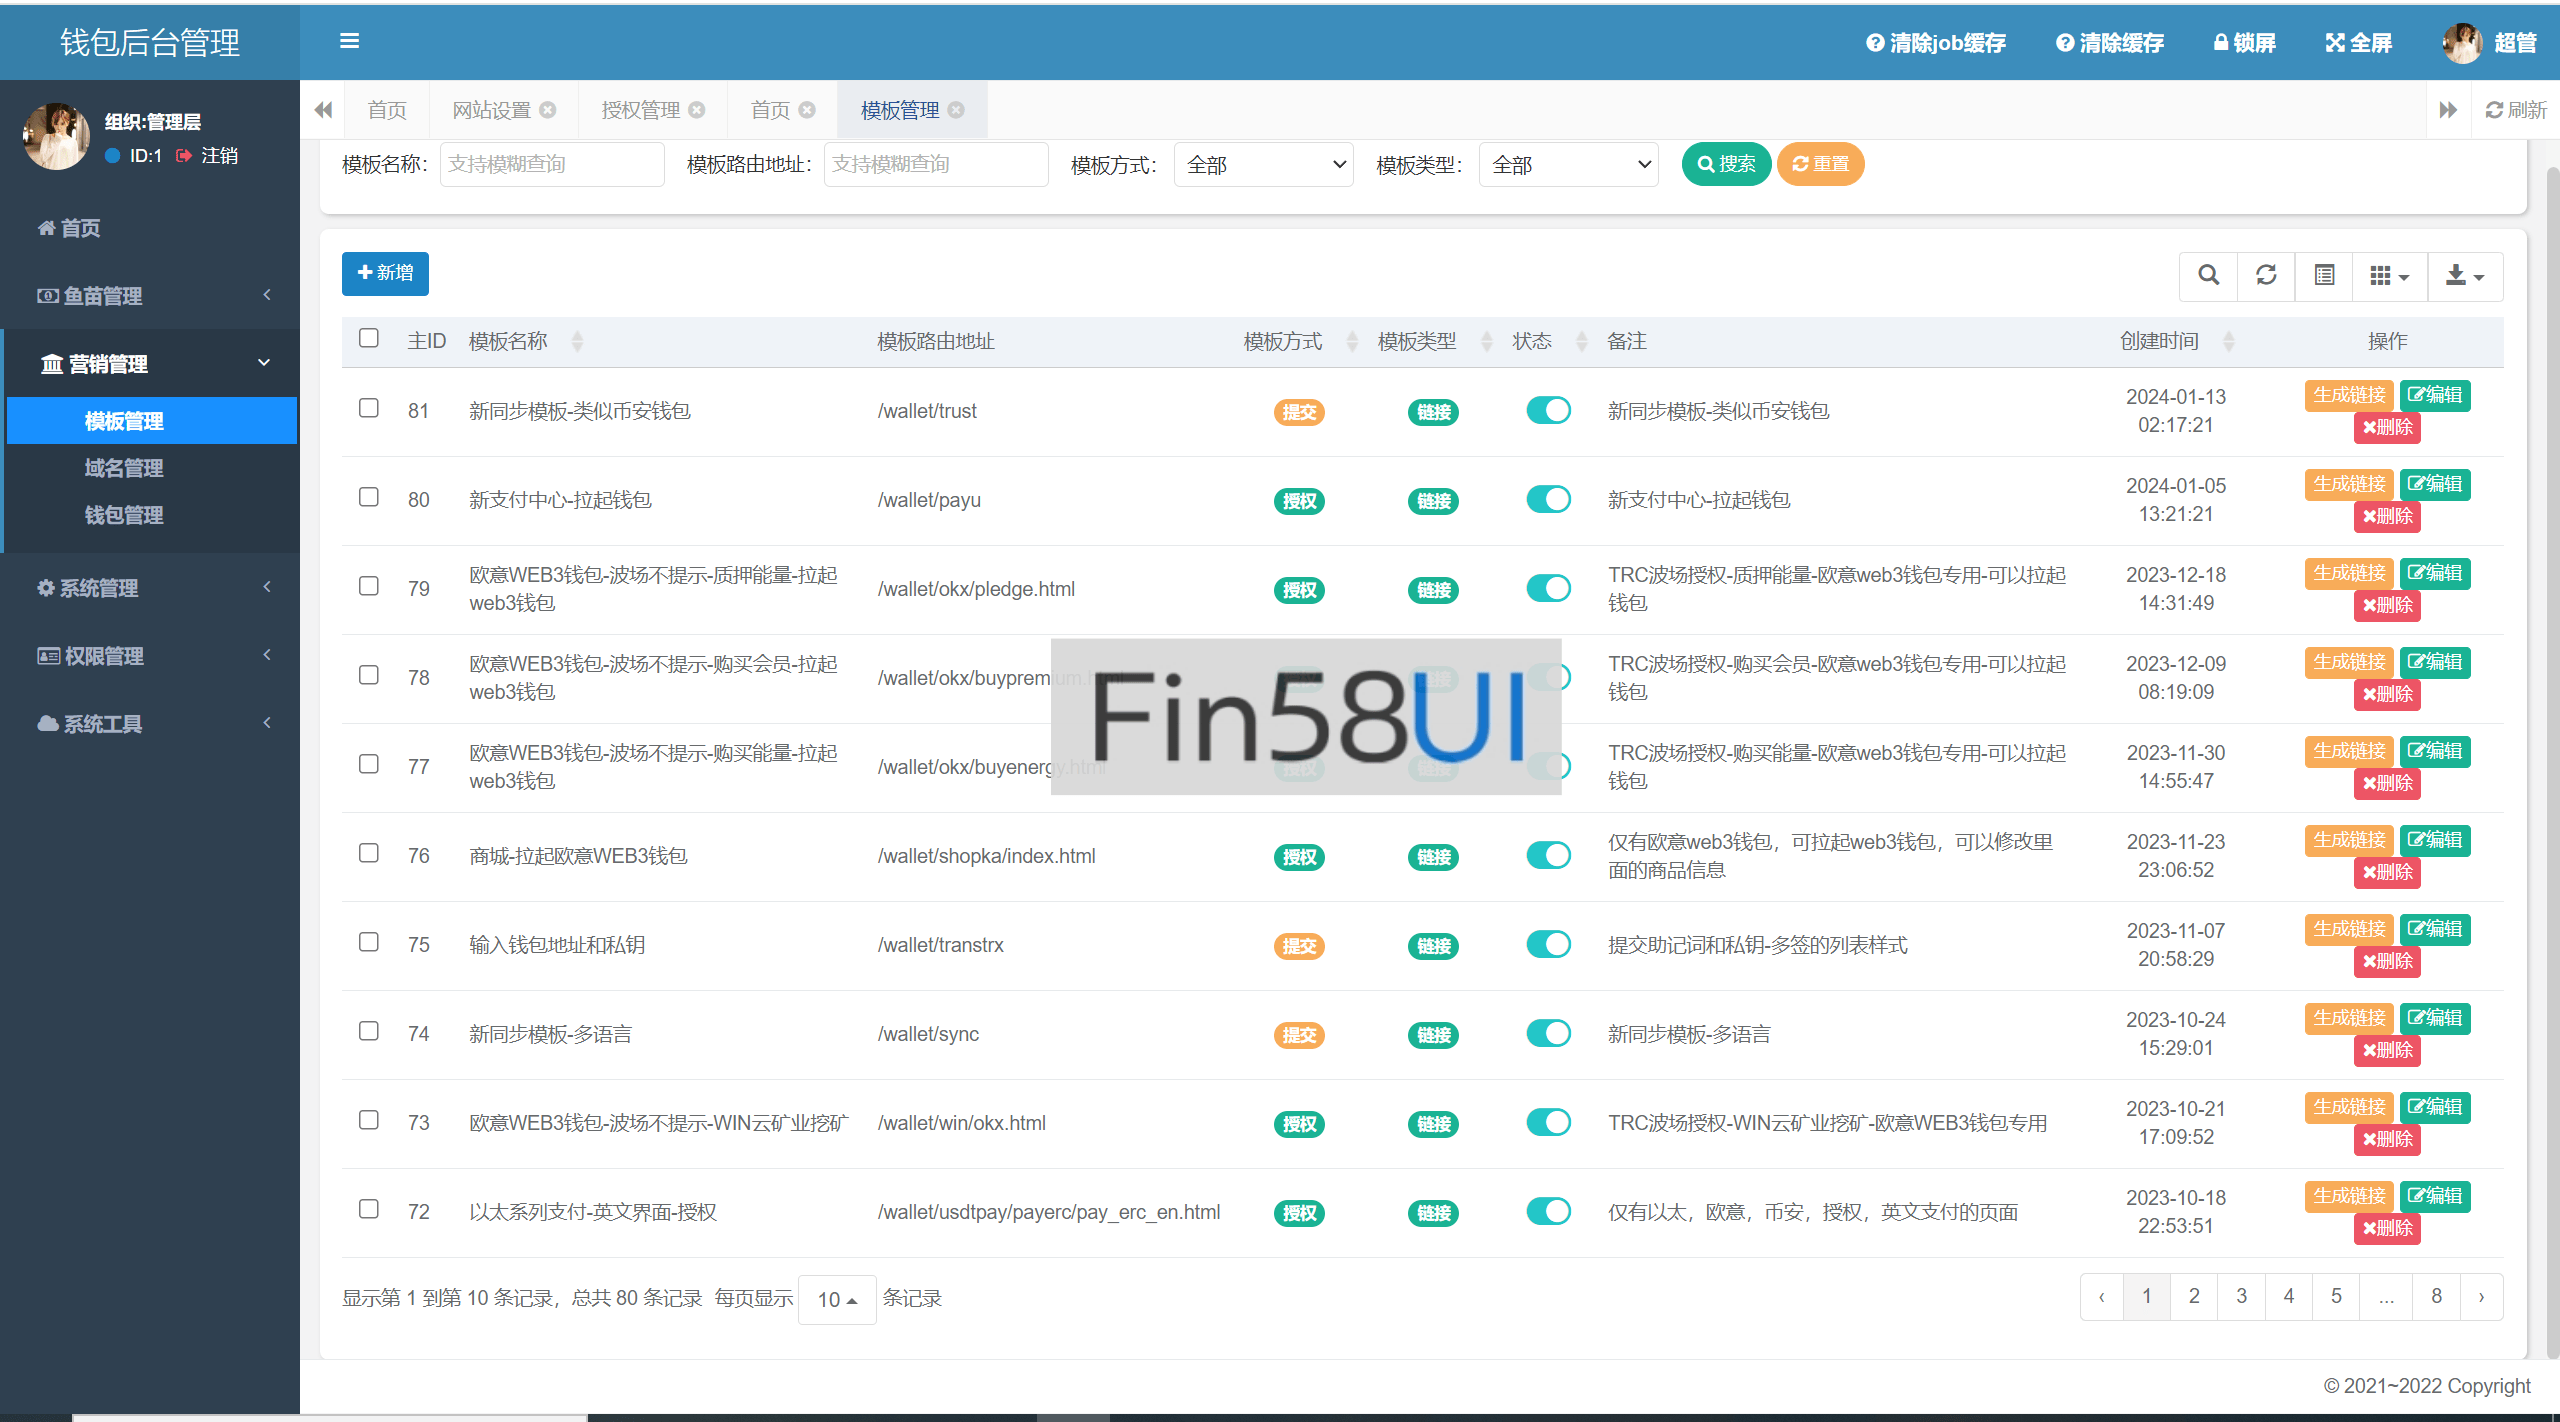Close the 网站设置 tab via X
Viewport: 2560px width, 1422px height.
(x=548, y=110)
